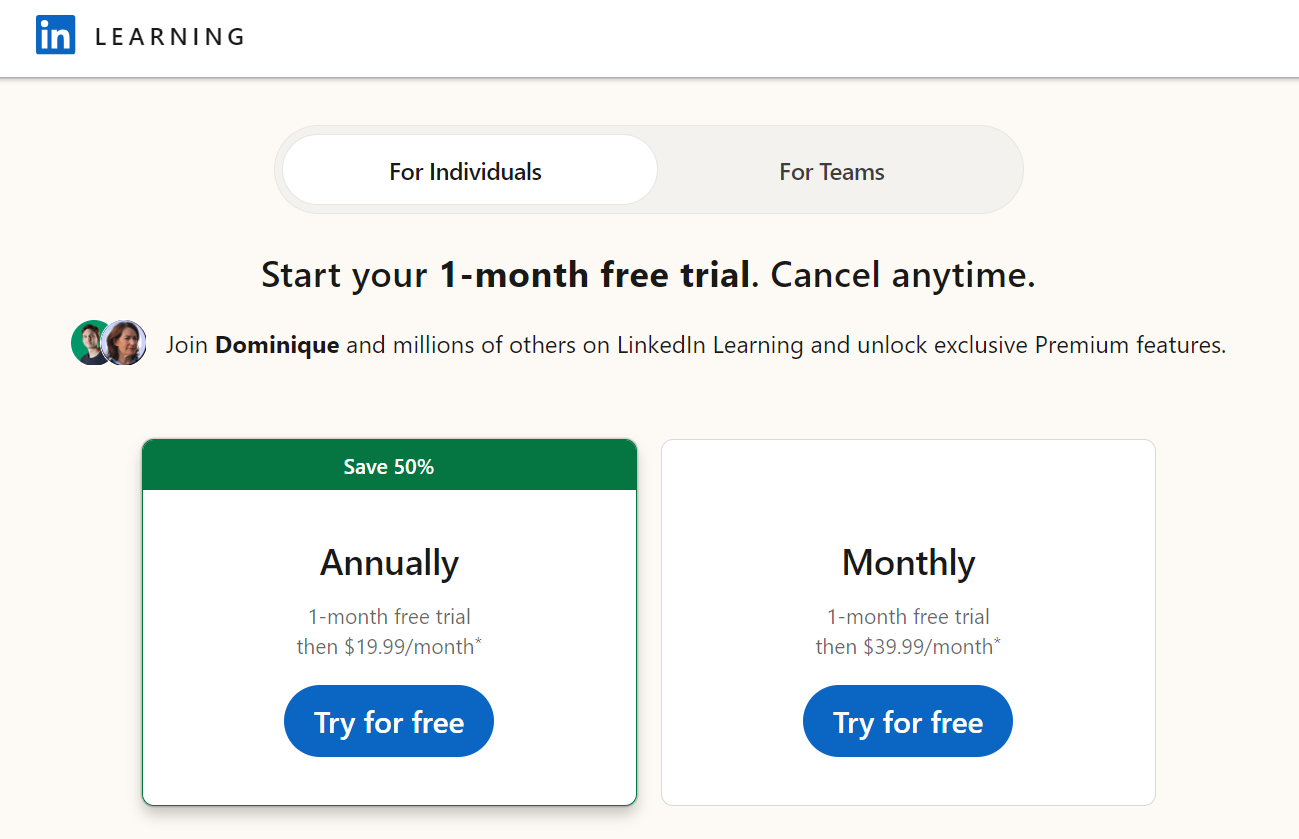Switch to the For Teams tab
The width and height of the screenshot is (1299, 839).
(831, 171)
